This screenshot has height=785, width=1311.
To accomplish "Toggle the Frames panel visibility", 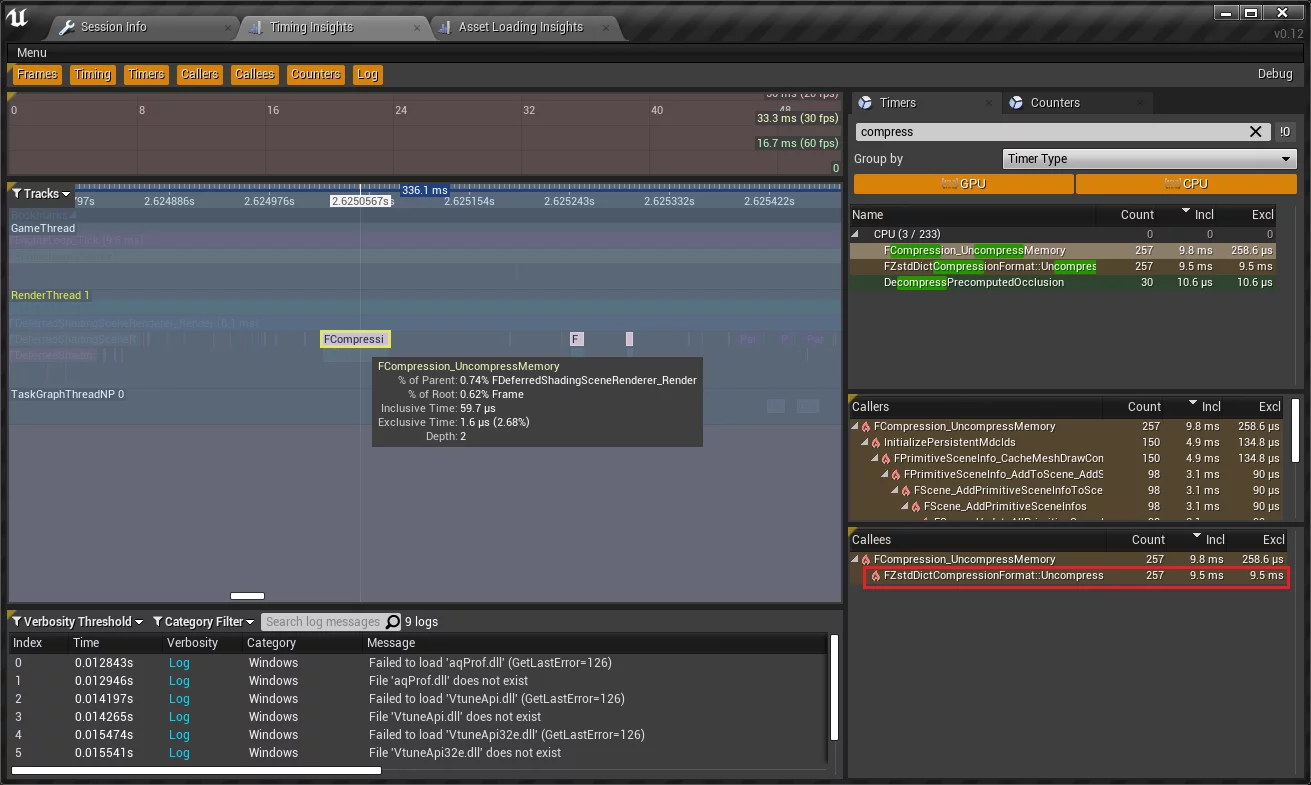I will click(x=37, y=74).
